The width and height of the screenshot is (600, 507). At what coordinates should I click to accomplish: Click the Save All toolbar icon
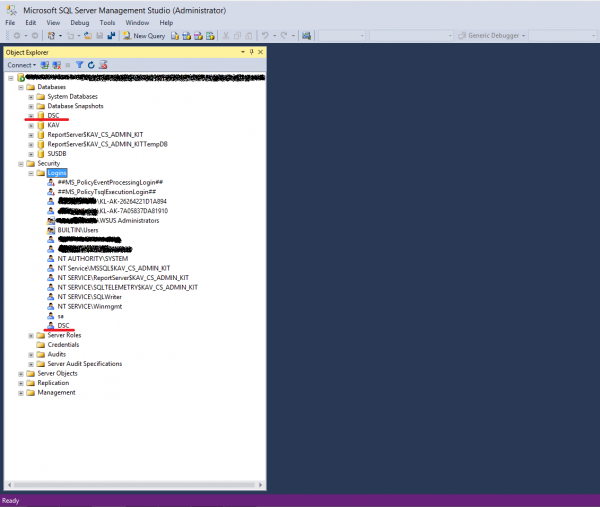[x=111, y=35]
